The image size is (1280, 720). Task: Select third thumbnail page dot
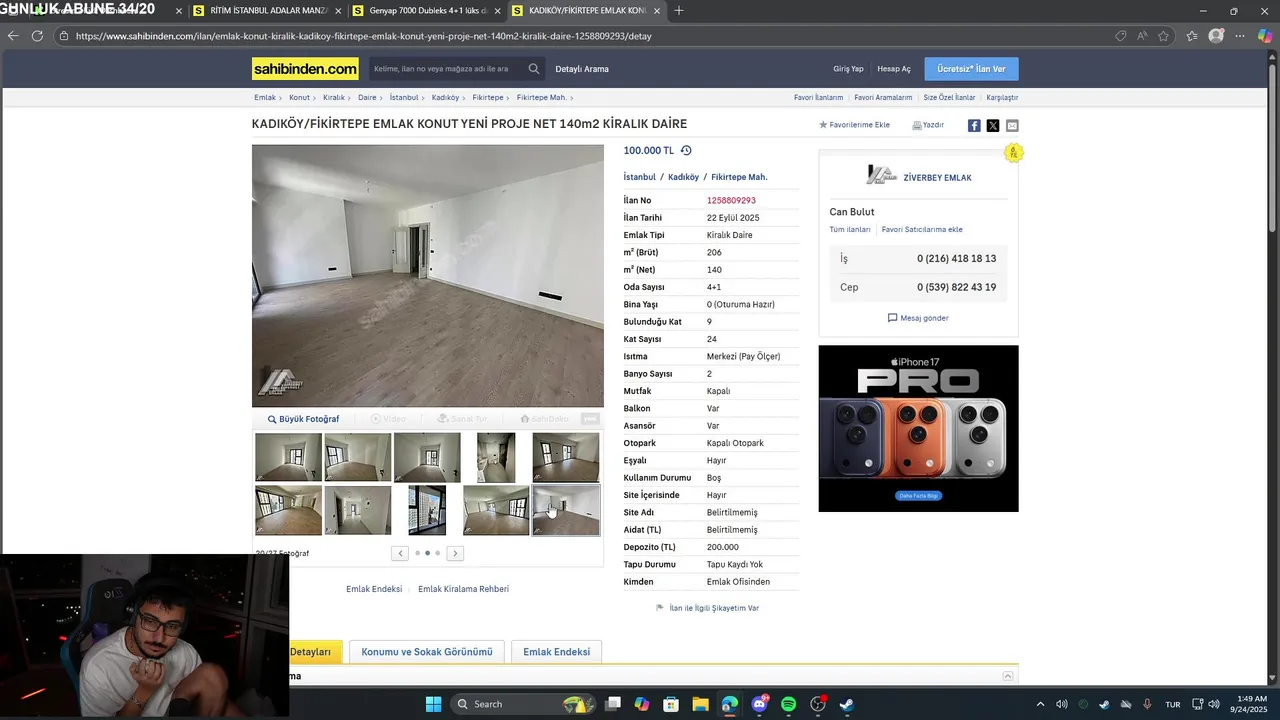click(x=437, y=553)
